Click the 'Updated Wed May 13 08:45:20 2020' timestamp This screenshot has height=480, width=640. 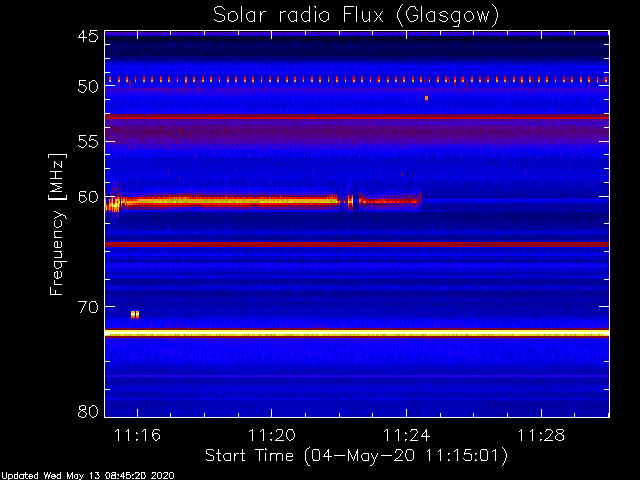point(87,476)
